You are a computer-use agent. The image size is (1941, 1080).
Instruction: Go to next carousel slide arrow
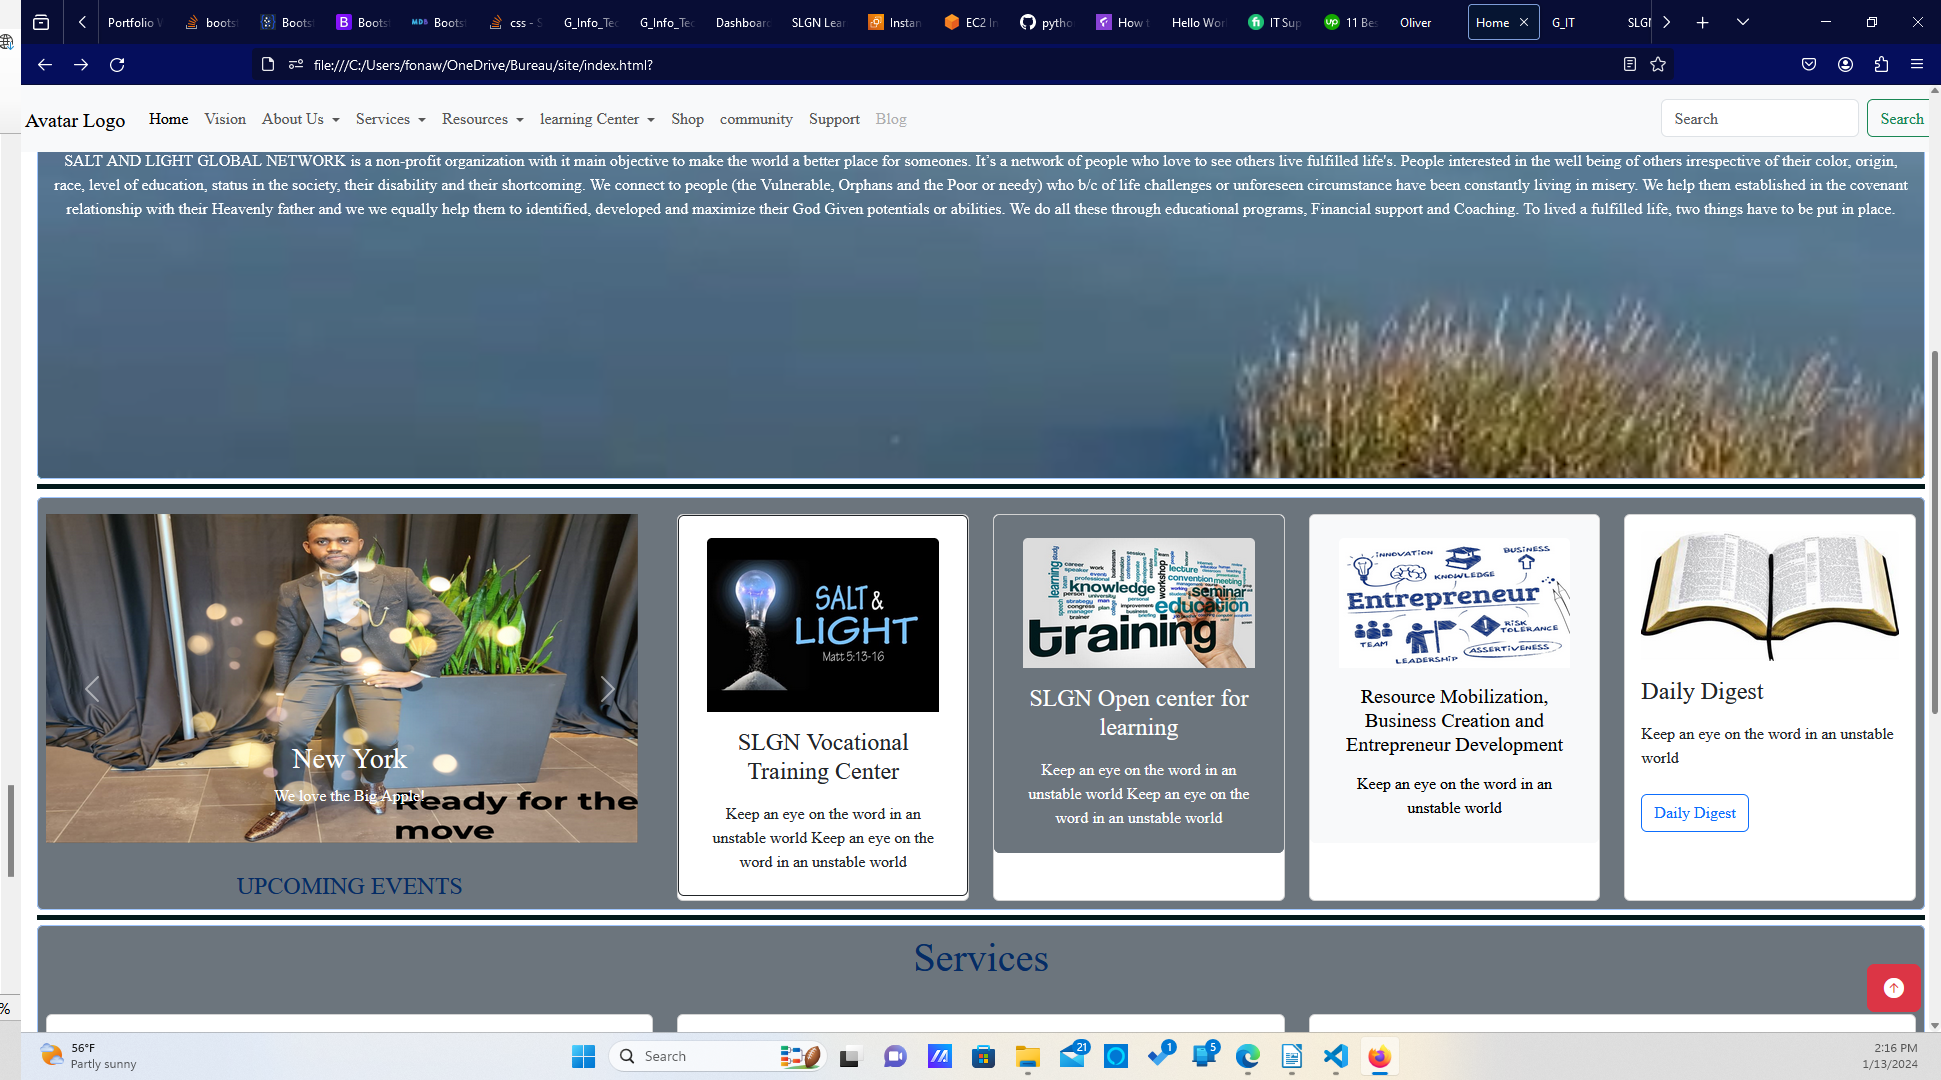(x=606, y=689)
